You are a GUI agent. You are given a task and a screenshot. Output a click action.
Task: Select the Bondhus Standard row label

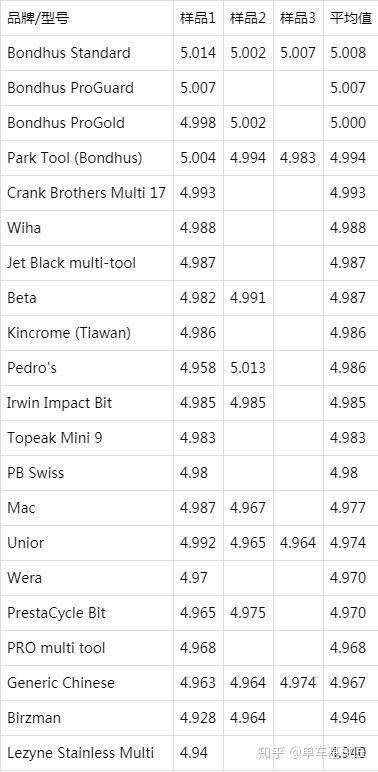(69, 53)
